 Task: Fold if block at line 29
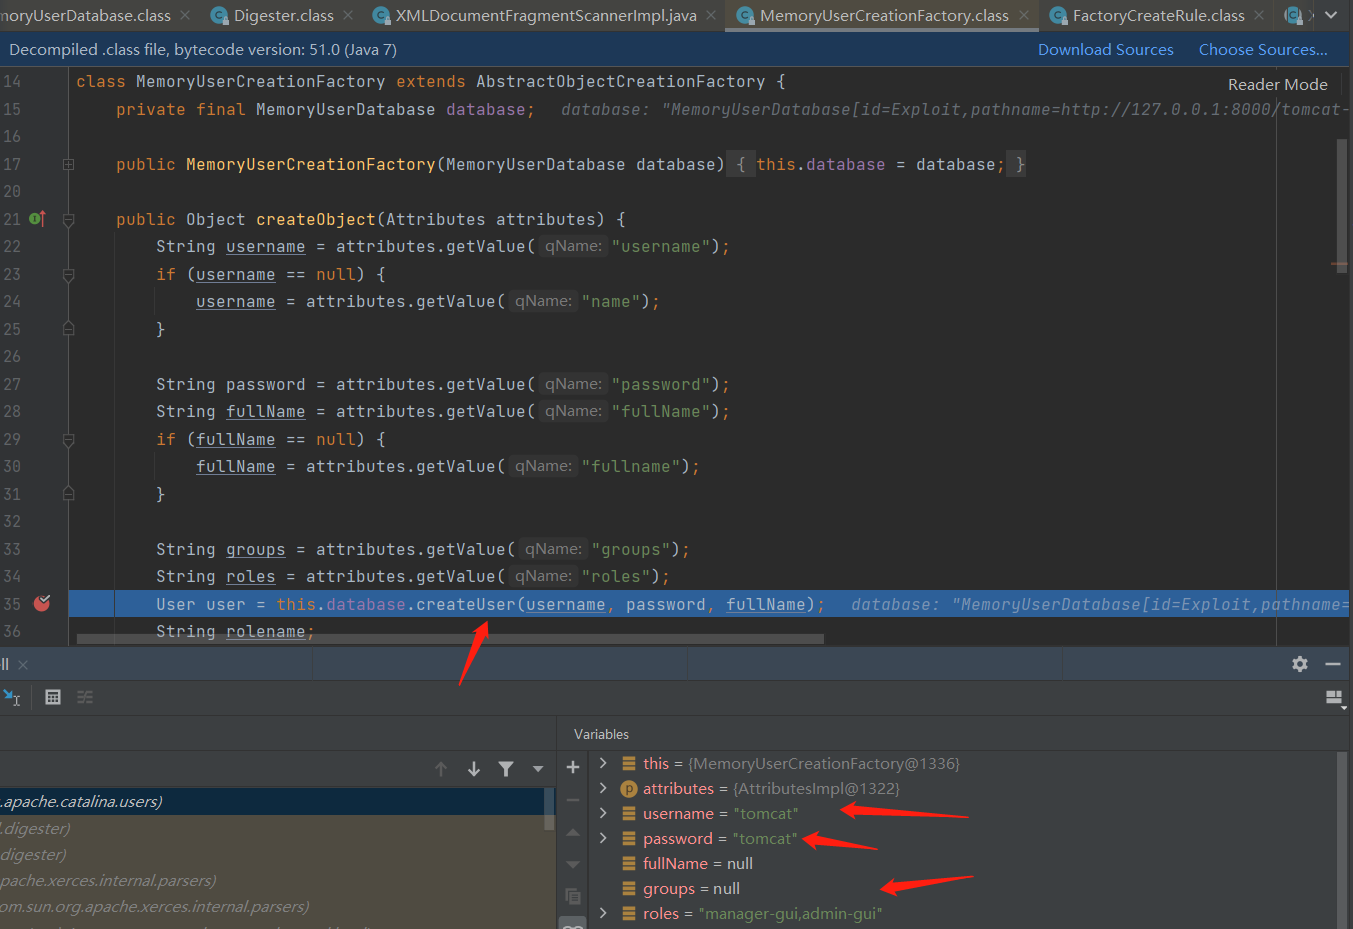point(68,439)
